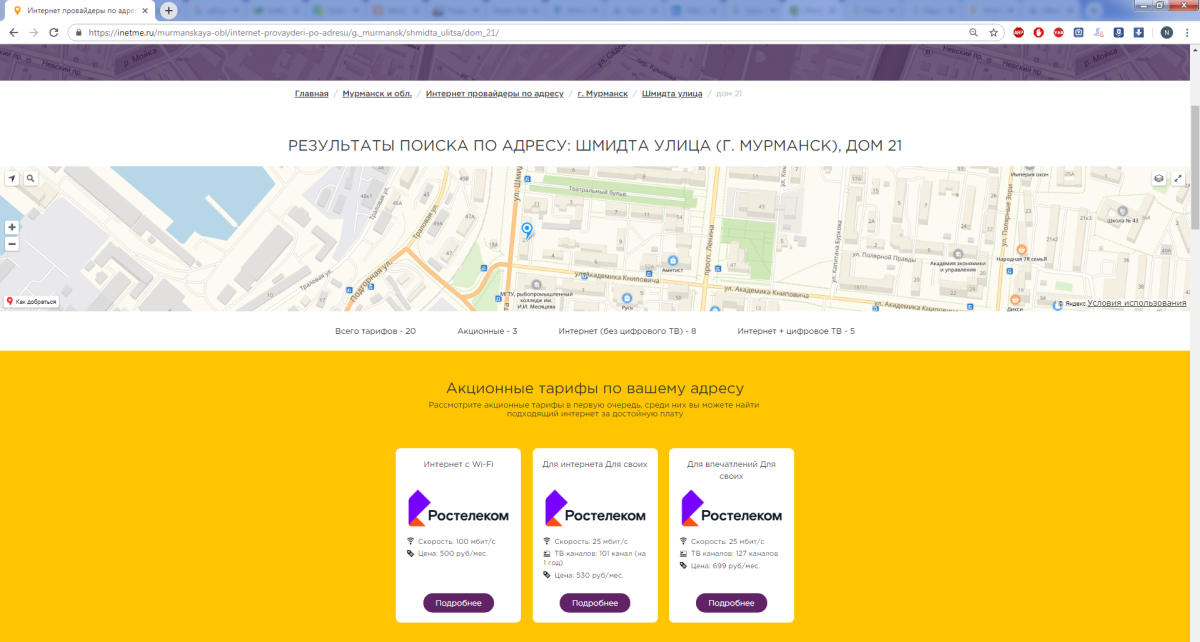Click the browser back arrow
1200x642 pixels.
(x=13, y=32)
